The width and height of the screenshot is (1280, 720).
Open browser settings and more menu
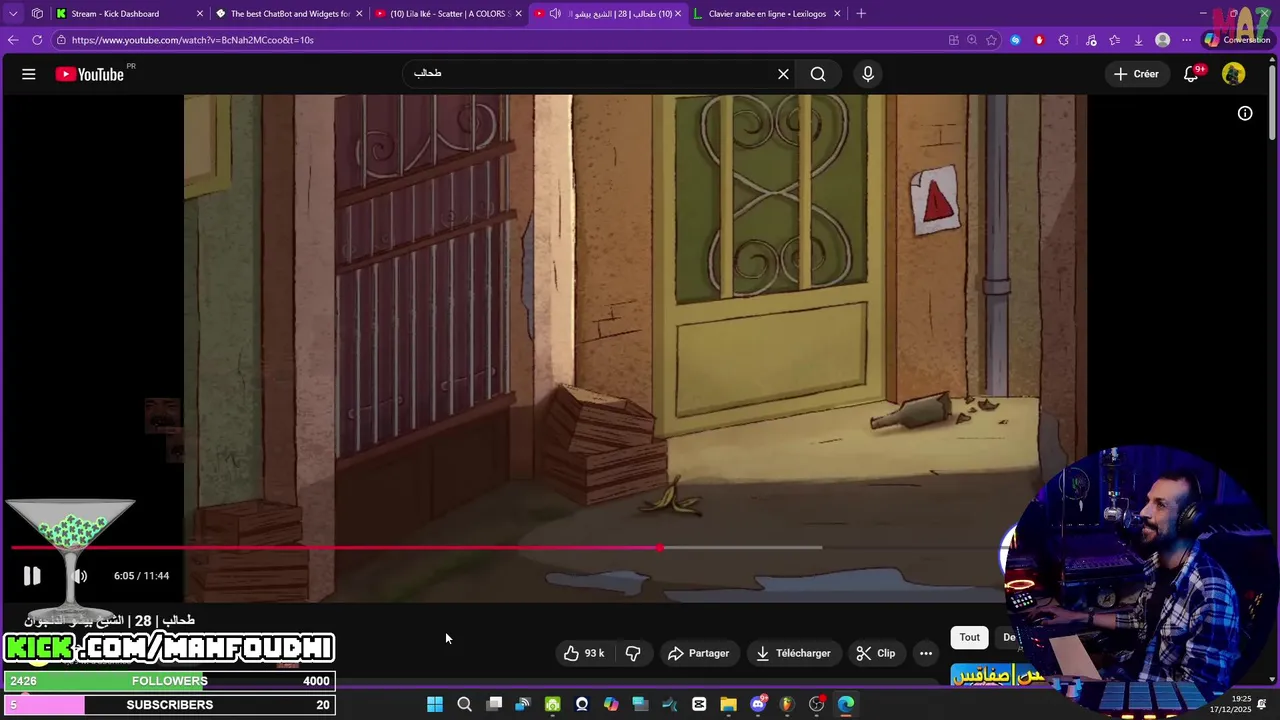point(1187,40)
